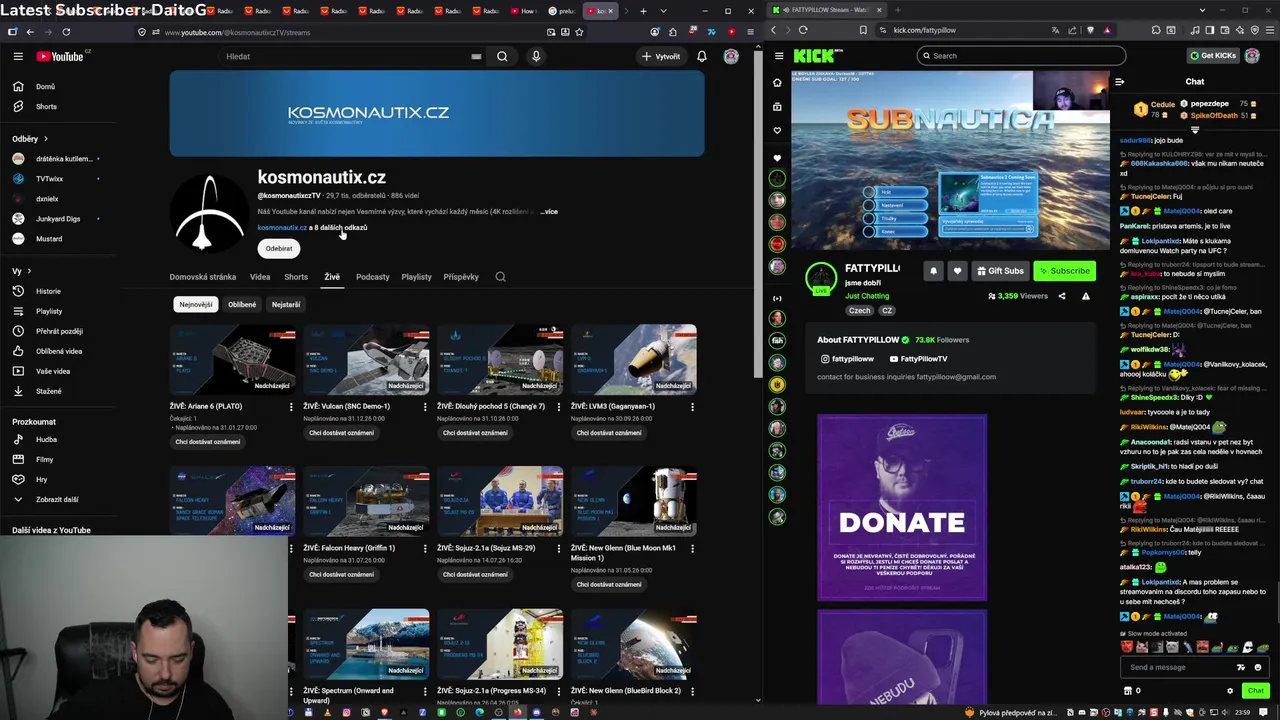The image size is (1280, 720).
Task: Open a new tab in the YouTube browser
Action: pyautogui.click(x=643, y=11)
